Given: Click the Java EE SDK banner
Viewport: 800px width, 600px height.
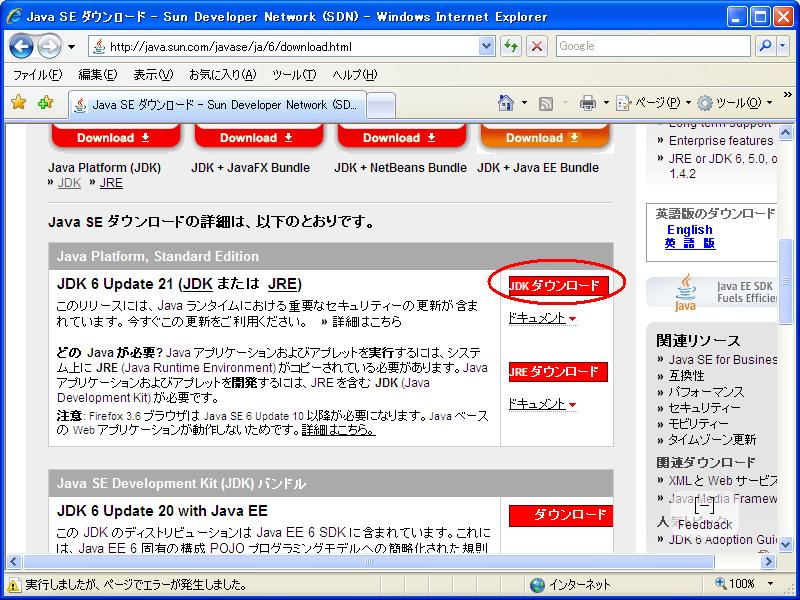Looking at the screenshot, I should 712,292.
